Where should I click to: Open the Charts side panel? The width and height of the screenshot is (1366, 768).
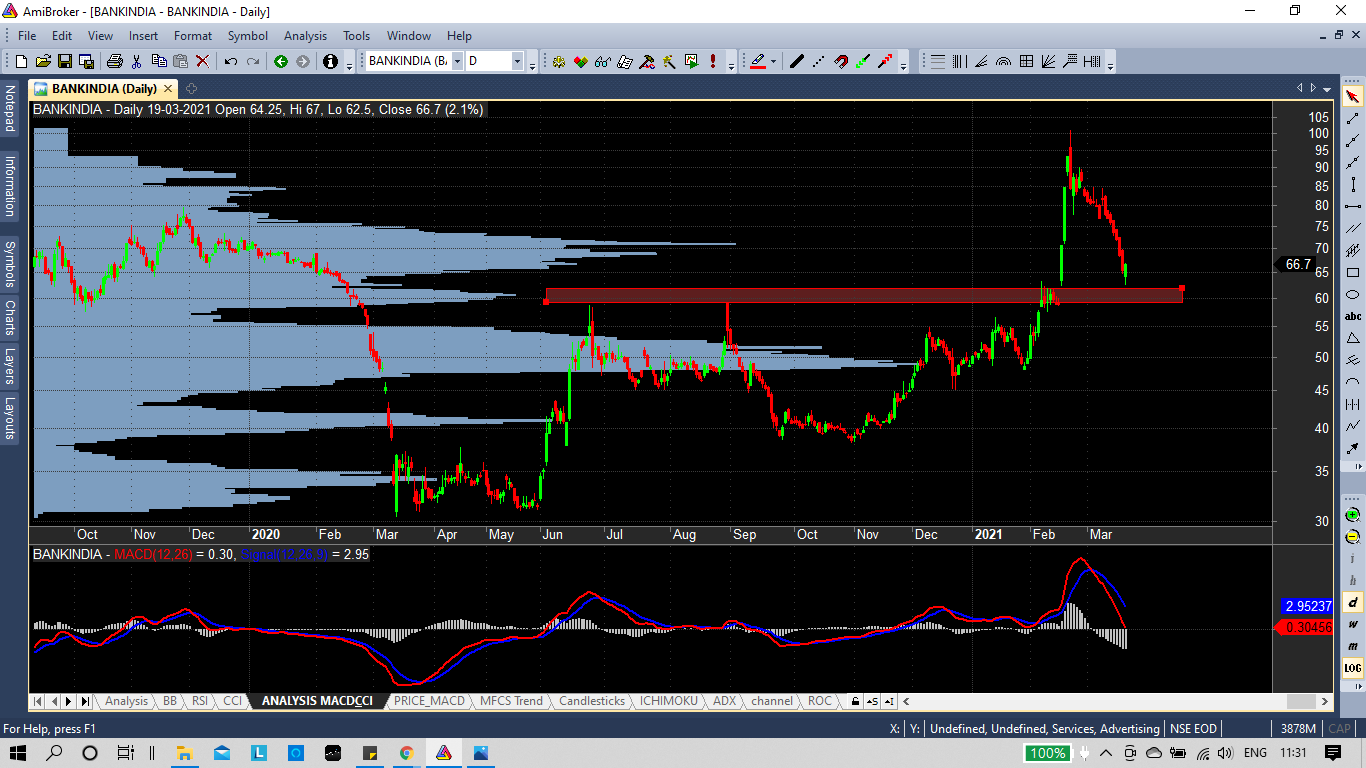pos(10,317)
